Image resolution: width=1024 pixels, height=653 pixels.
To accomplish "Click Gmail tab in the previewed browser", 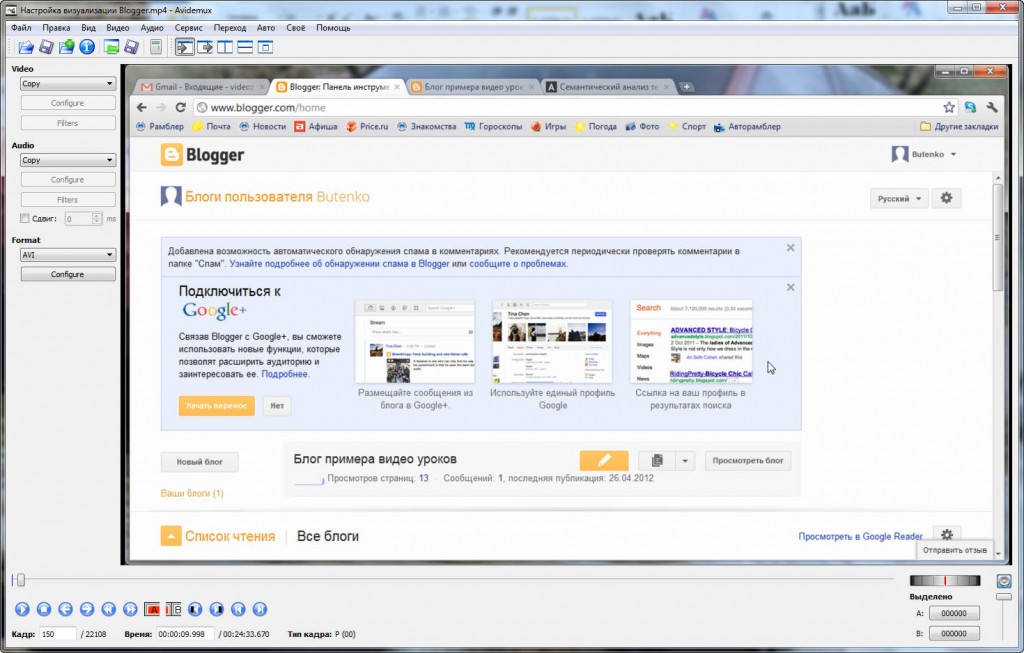I will 202,87.
